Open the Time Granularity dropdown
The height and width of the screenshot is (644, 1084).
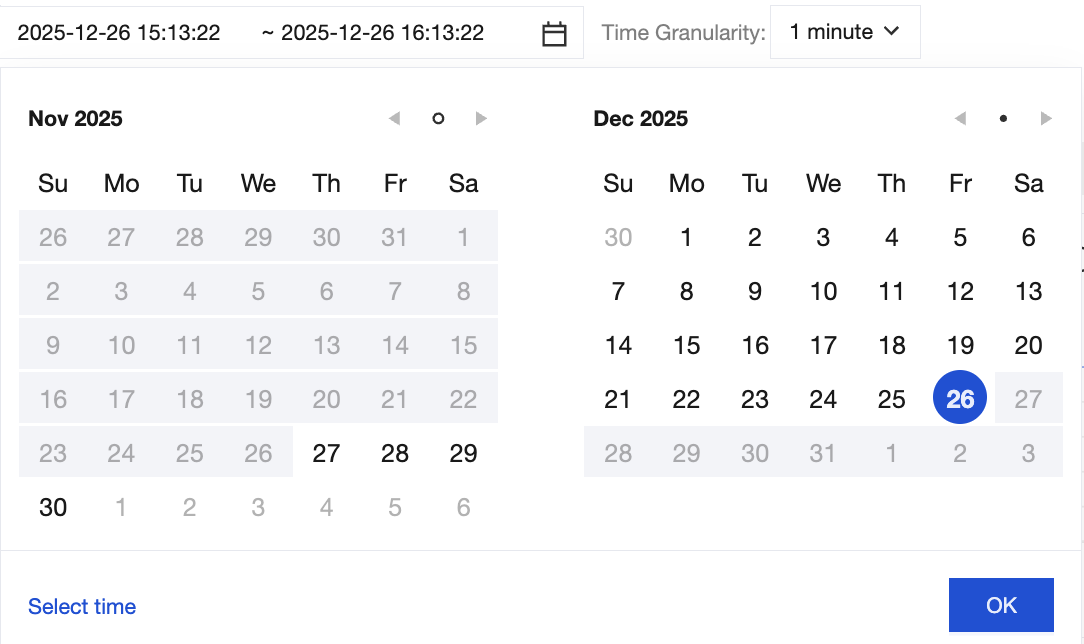[x=845, y=33]
